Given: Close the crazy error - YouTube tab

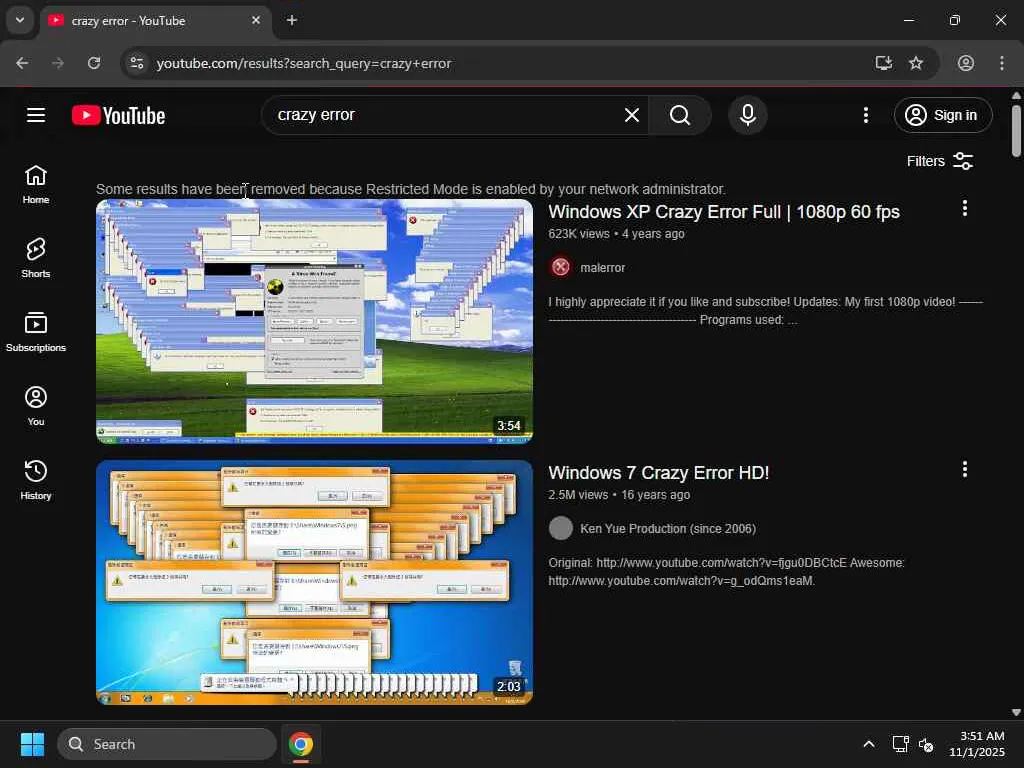Looking at the screenshot, I should pyautogui.click(x=256, y=20).
